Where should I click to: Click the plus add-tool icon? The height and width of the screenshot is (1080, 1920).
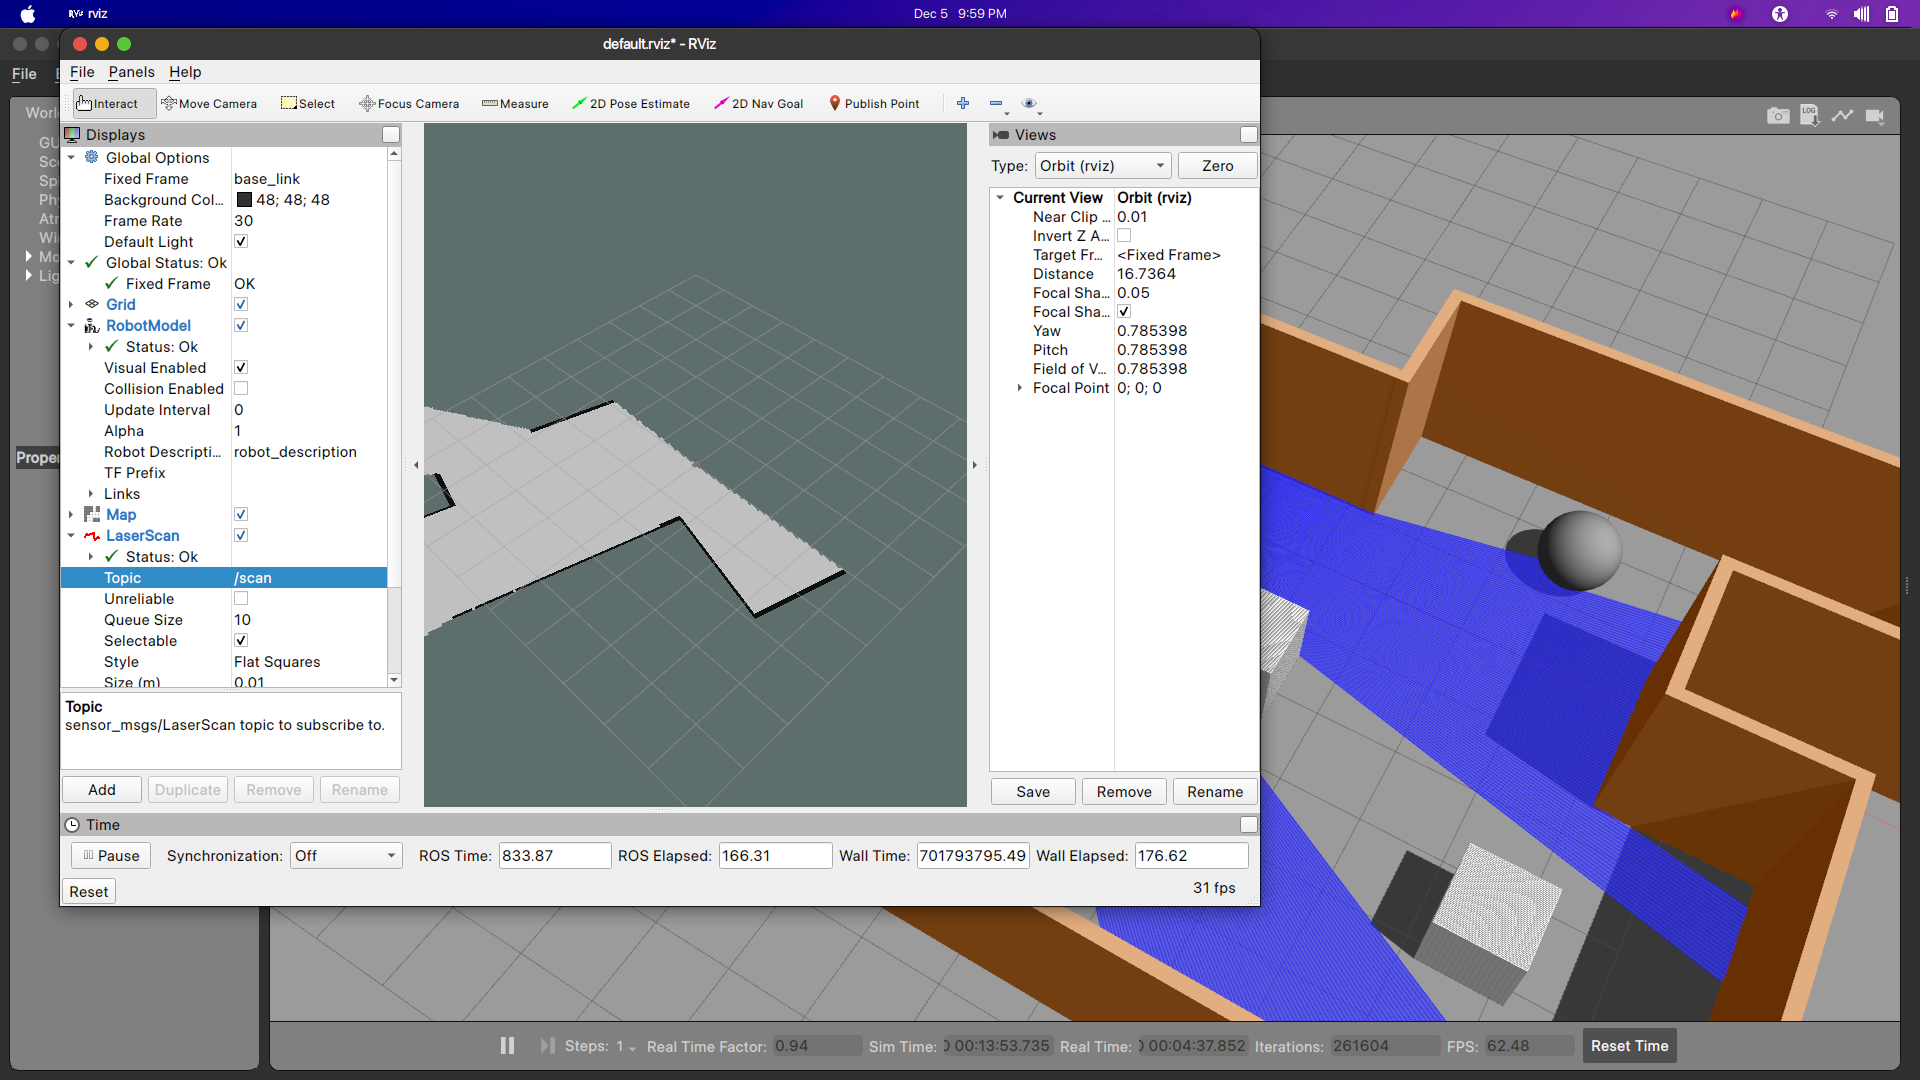(963, 104)
